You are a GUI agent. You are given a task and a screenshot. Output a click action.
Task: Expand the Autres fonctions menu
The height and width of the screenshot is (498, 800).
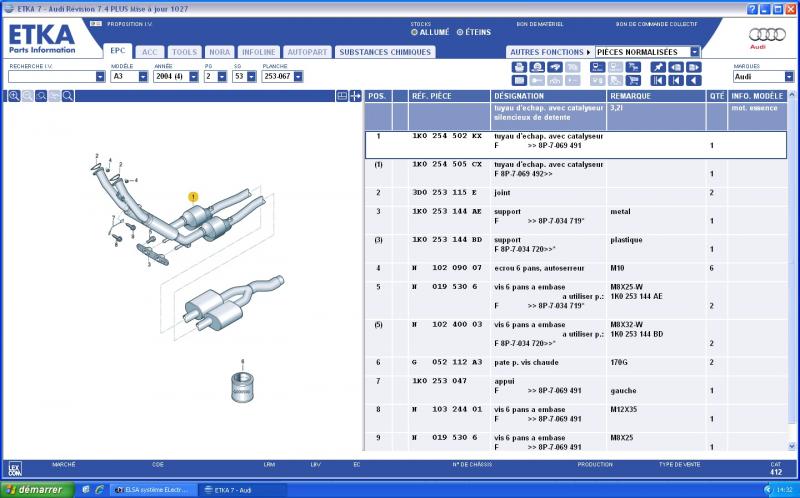point(550,52)
